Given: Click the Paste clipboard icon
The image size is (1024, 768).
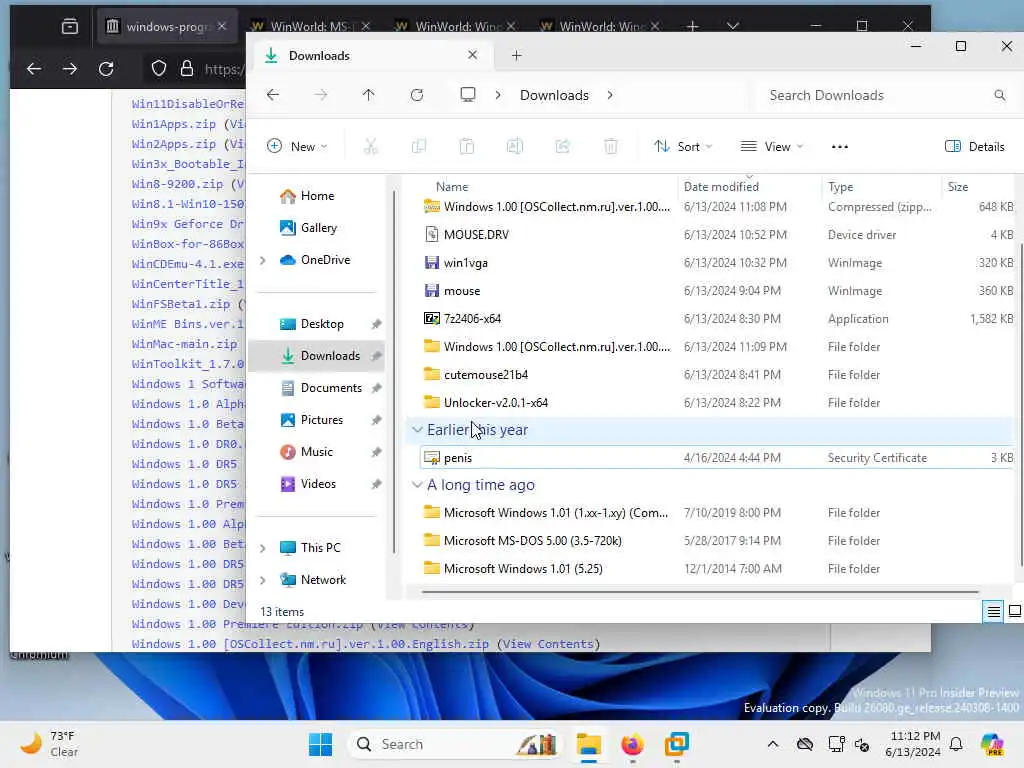Looking at the screenshot, I should coord(467,146).
